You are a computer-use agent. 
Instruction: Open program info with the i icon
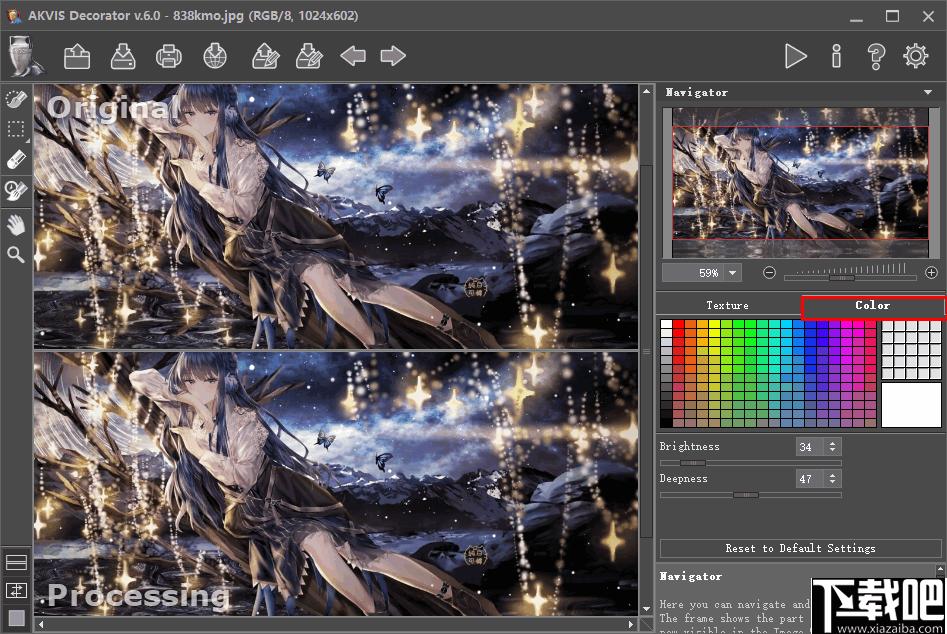tap(836, 56)
